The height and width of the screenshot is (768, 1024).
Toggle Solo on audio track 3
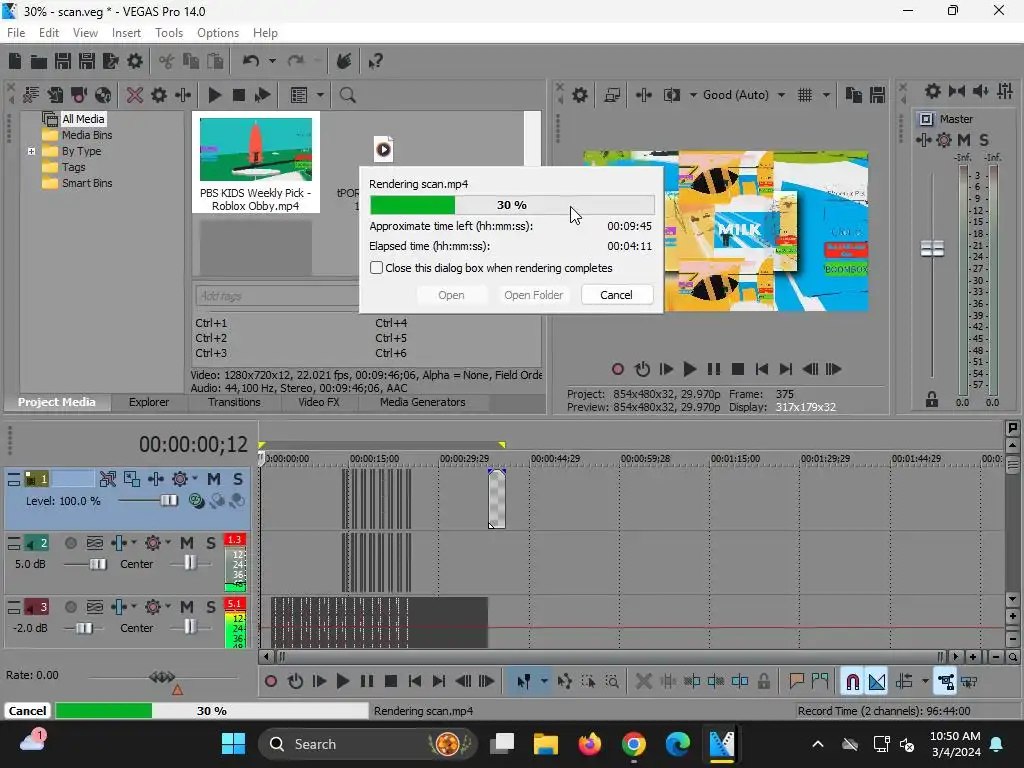pos(210,607)
